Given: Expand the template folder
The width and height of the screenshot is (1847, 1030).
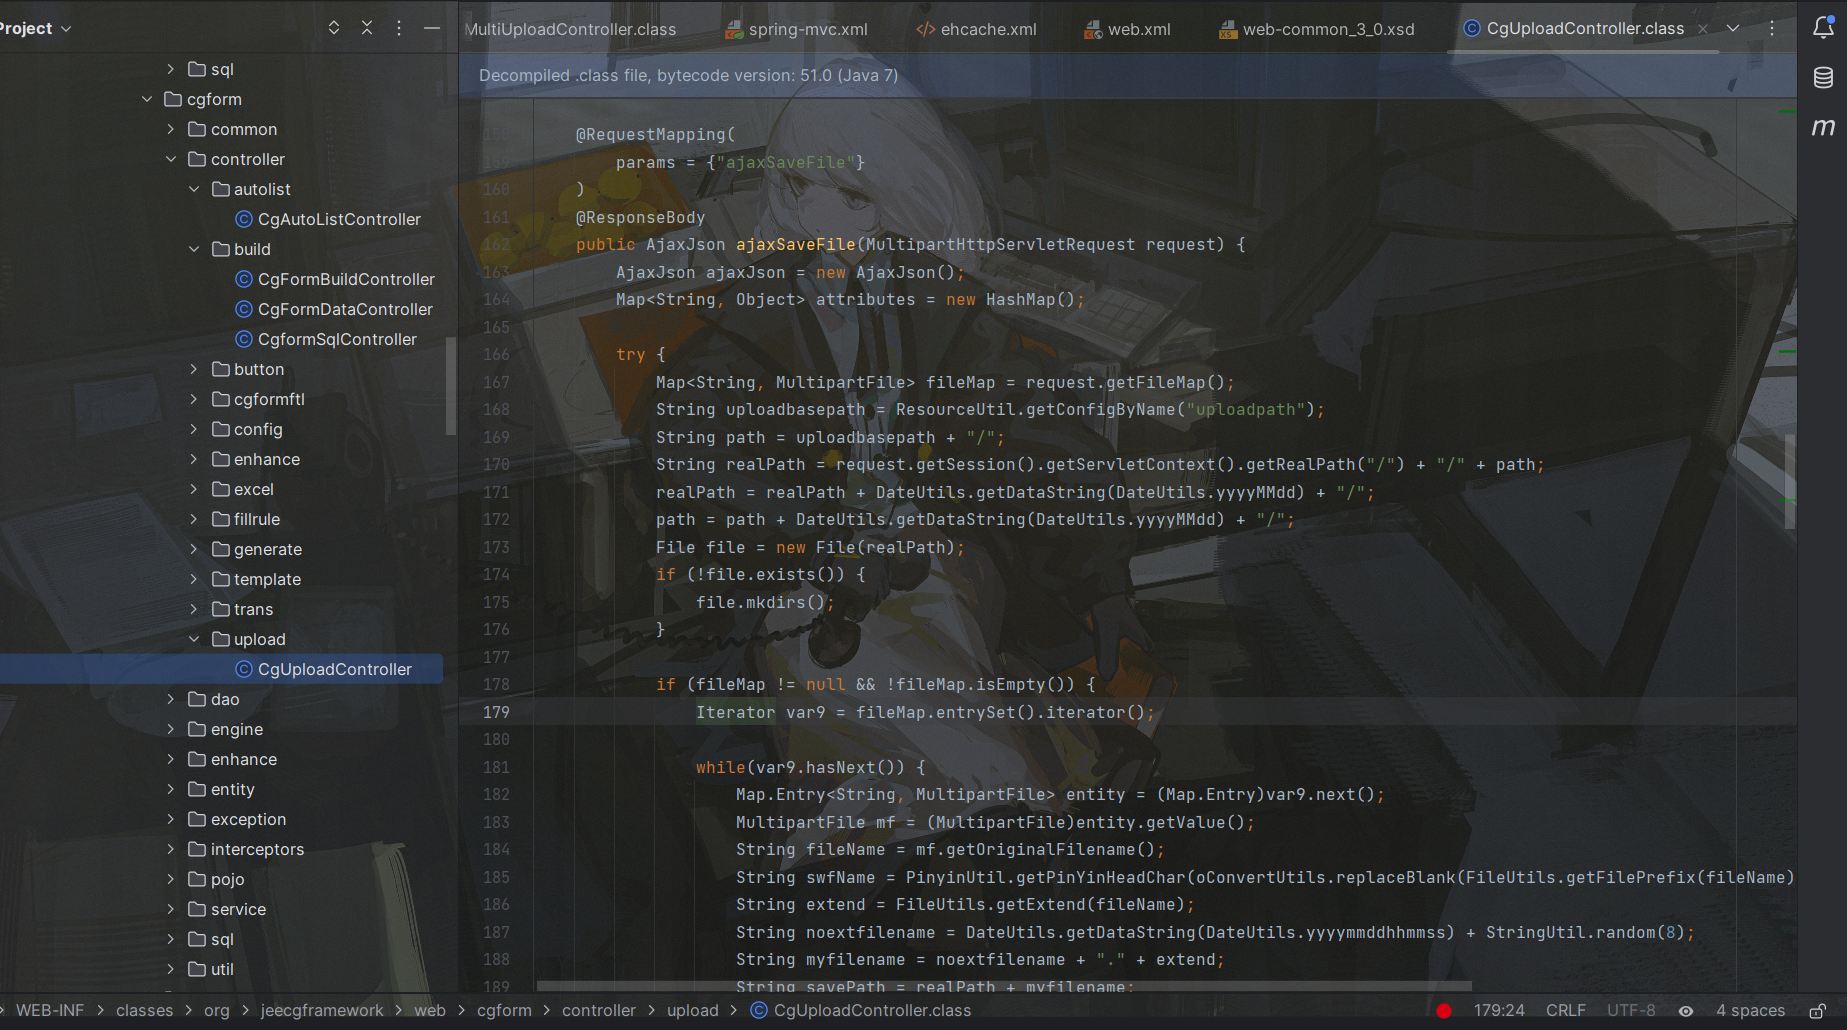Looking at the screenshot, I should point(194,579).
